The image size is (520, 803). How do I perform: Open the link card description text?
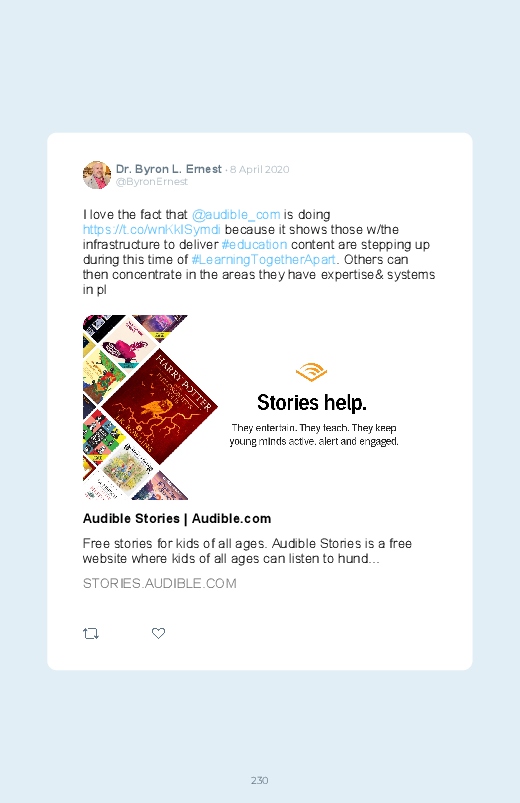click(247, 551)
